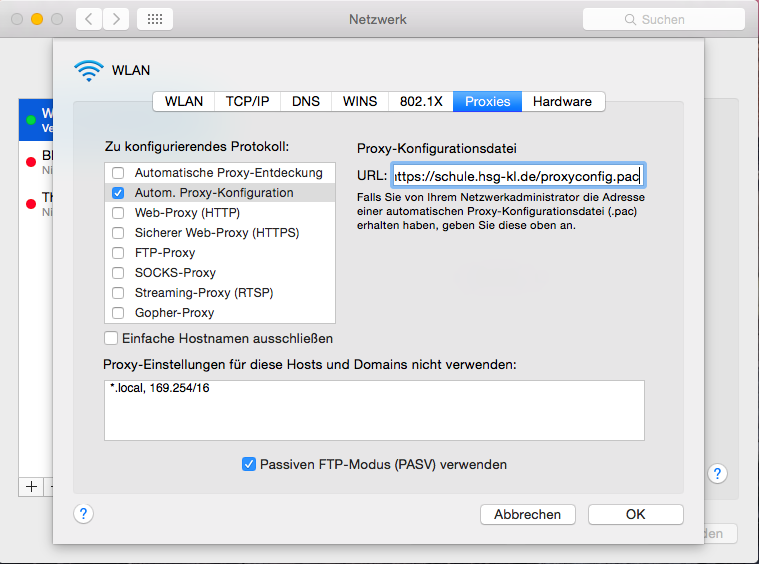Click the back navigation arrow

[x=90, y=19]
